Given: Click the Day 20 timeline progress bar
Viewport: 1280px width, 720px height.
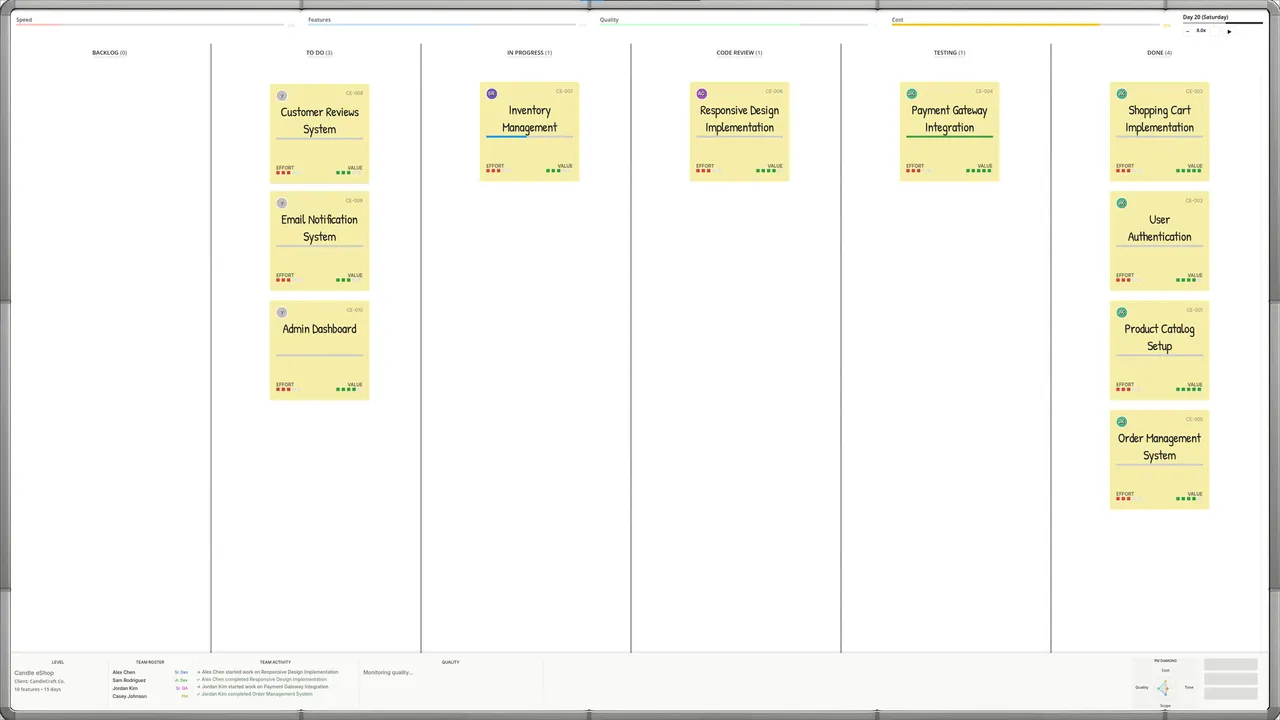Looking at the screenshot, I should 1223,22.
